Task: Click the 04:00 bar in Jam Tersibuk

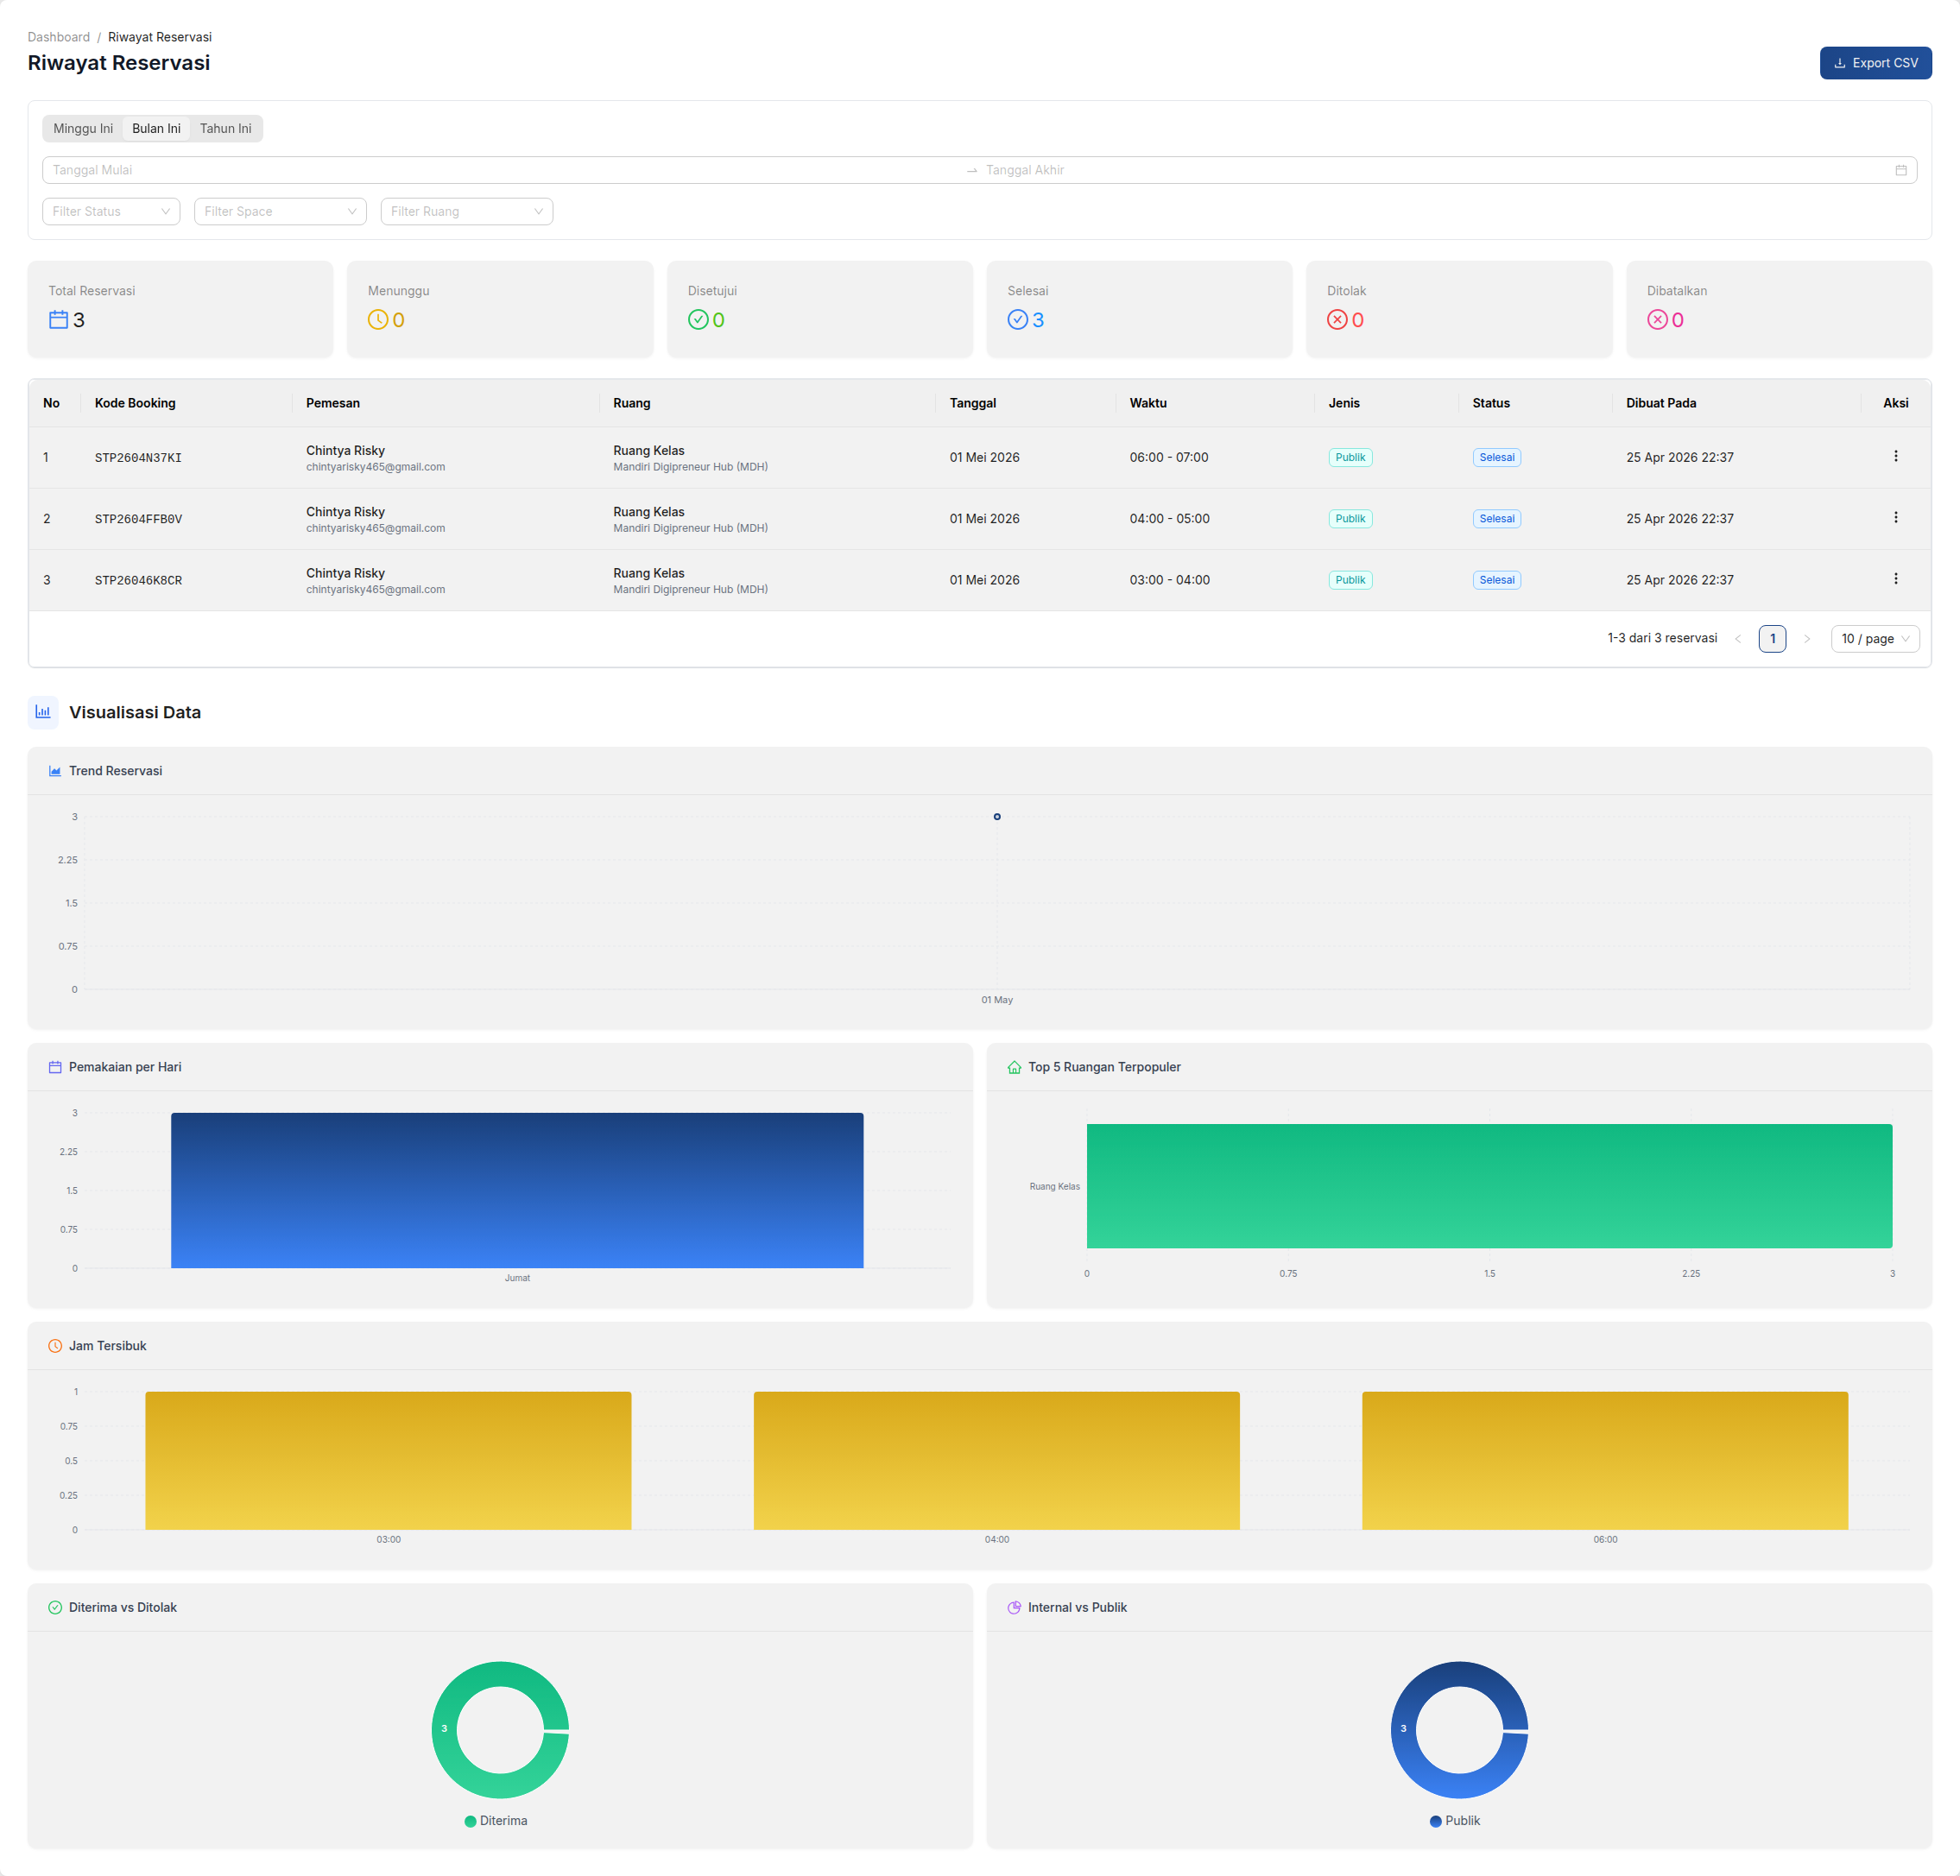Action: pyautogui.click(x=997, y=1461)
